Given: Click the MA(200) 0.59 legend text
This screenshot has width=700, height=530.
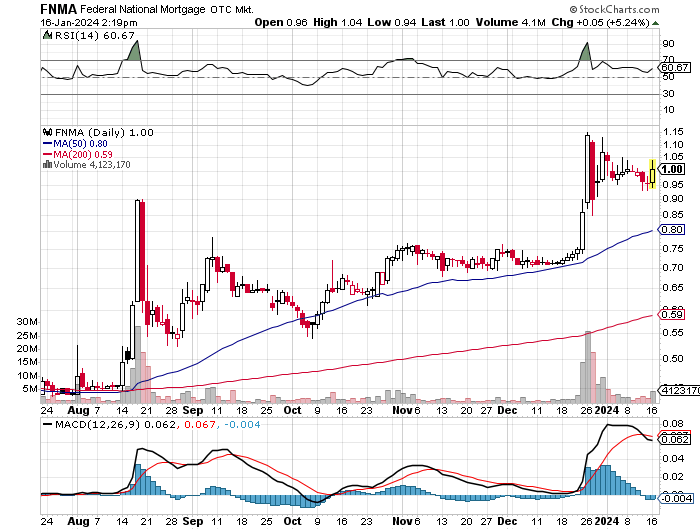Looking at the screenshot, I should pos(83,154).
